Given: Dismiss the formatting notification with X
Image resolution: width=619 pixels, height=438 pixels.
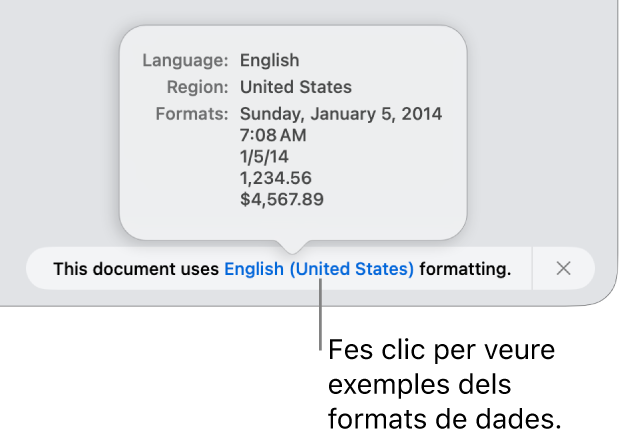Looking at the screenshot, I should [x=563, y=268].
